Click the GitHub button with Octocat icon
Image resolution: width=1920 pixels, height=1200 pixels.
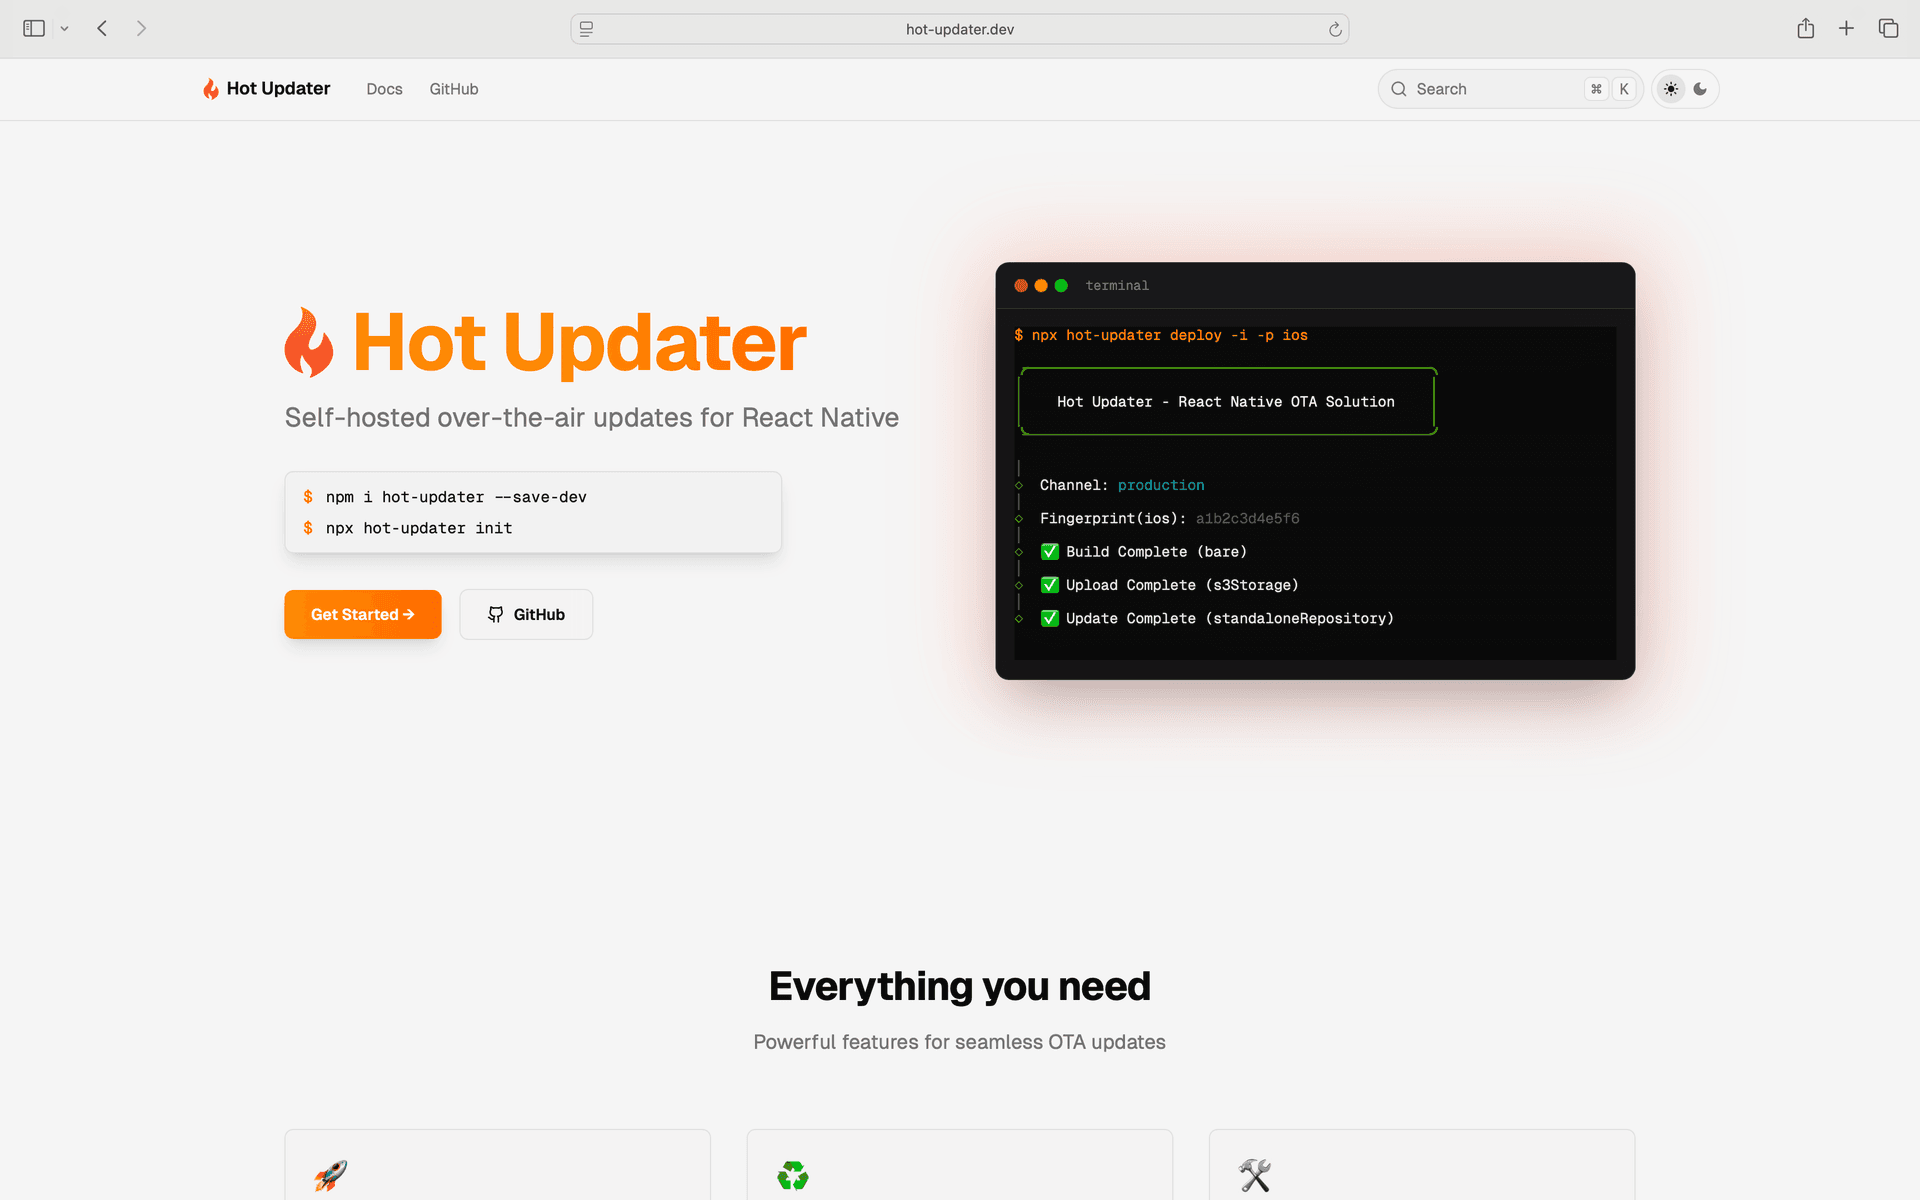[x=526, y=614]
